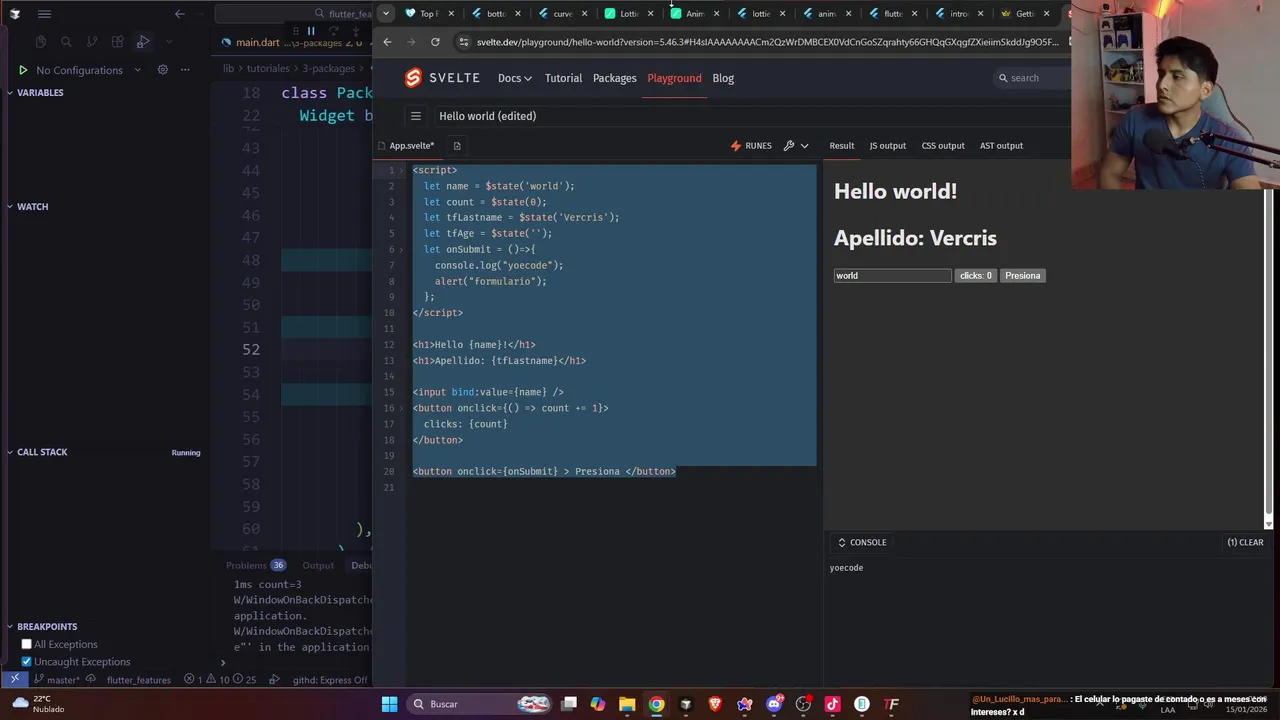
Task: Click the Presiona button in result
Action: click(1022, 276)
